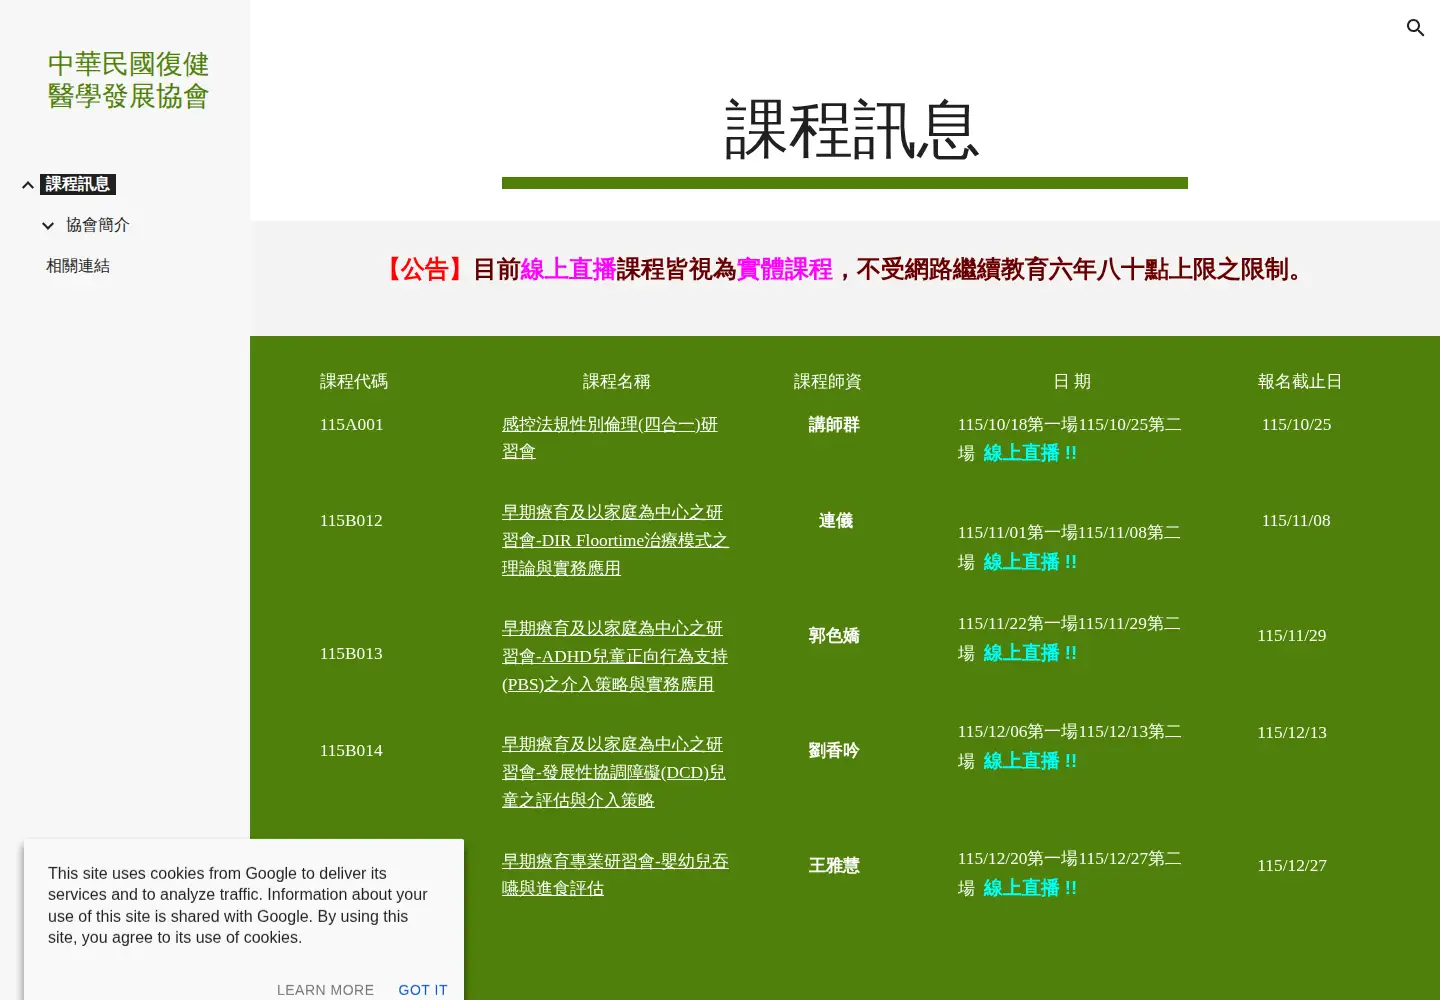The height and width of the screenshot is (1000, 1440).
Task: Open the DIR Floortime治療模式 course link
Action: 615,540
